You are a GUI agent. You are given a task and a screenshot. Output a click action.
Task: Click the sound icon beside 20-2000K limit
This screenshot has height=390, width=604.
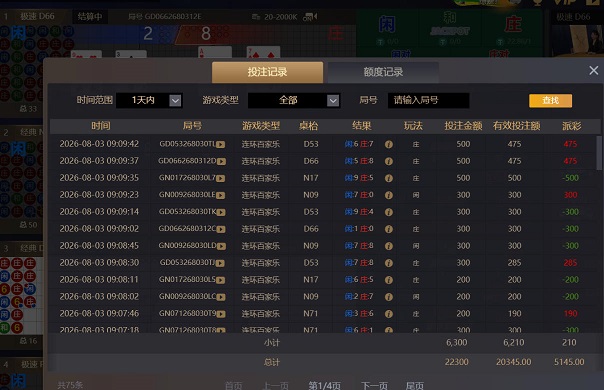pyautogui.click(x=310, y=17)
